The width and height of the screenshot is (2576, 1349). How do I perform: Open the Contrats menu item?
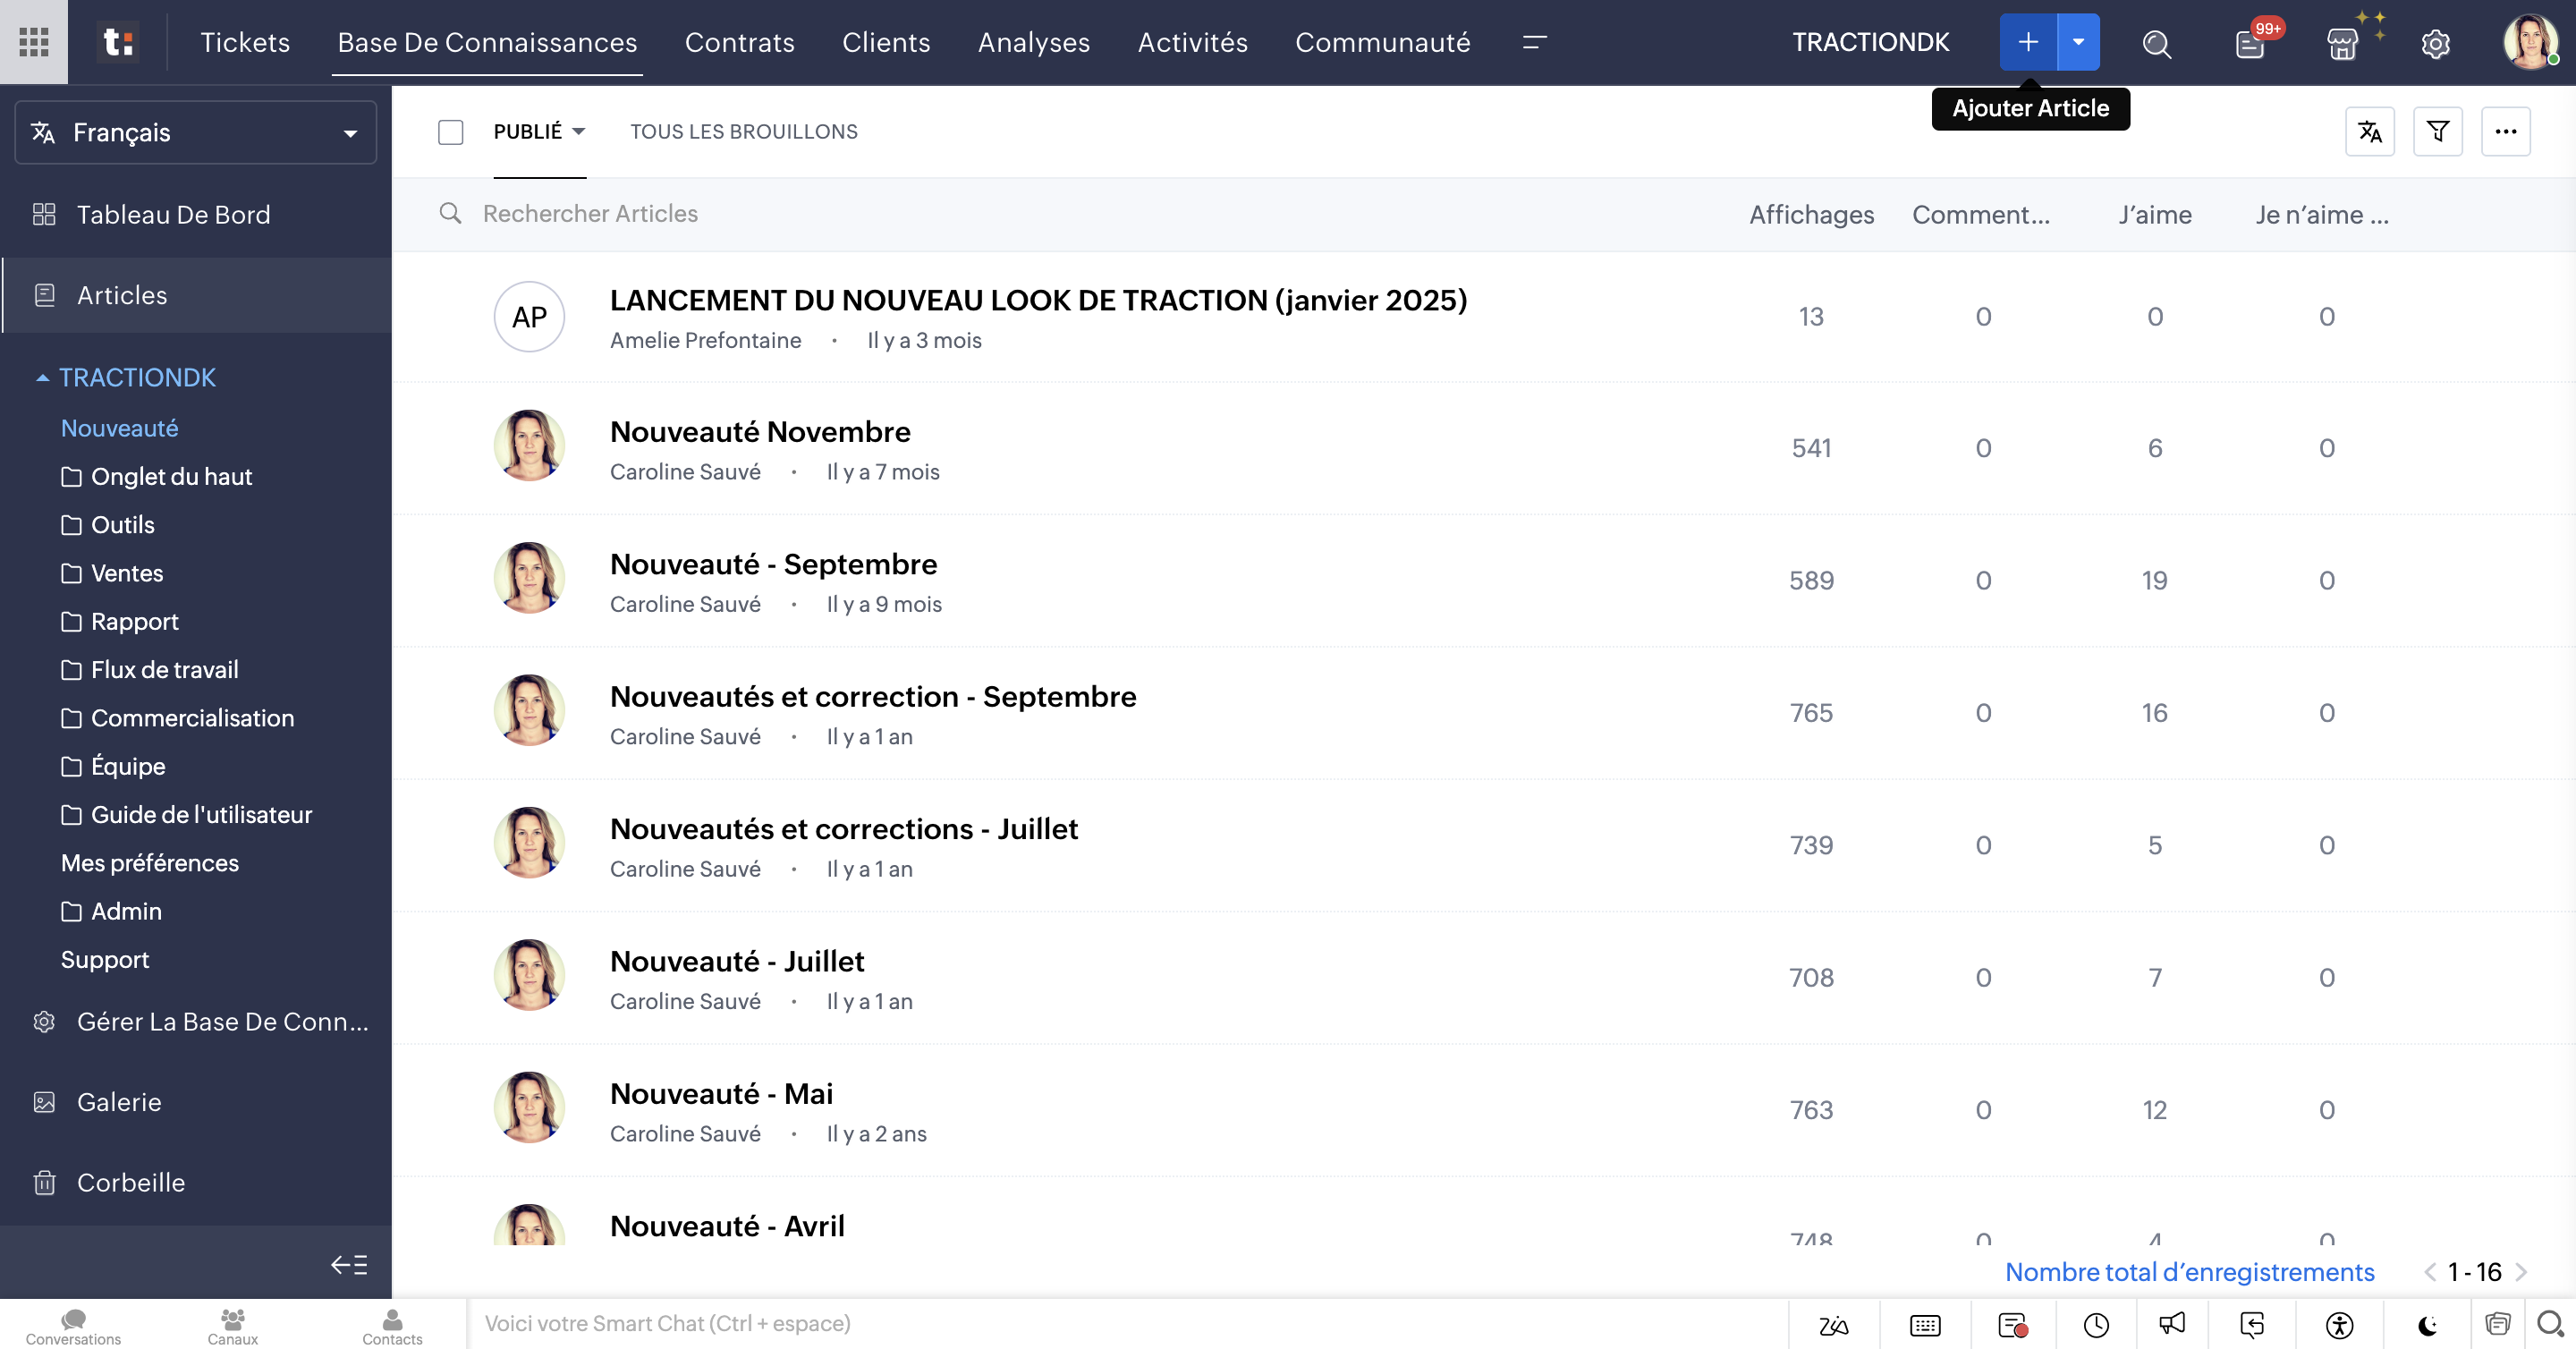pyautogui.click(x=739, y=42)
